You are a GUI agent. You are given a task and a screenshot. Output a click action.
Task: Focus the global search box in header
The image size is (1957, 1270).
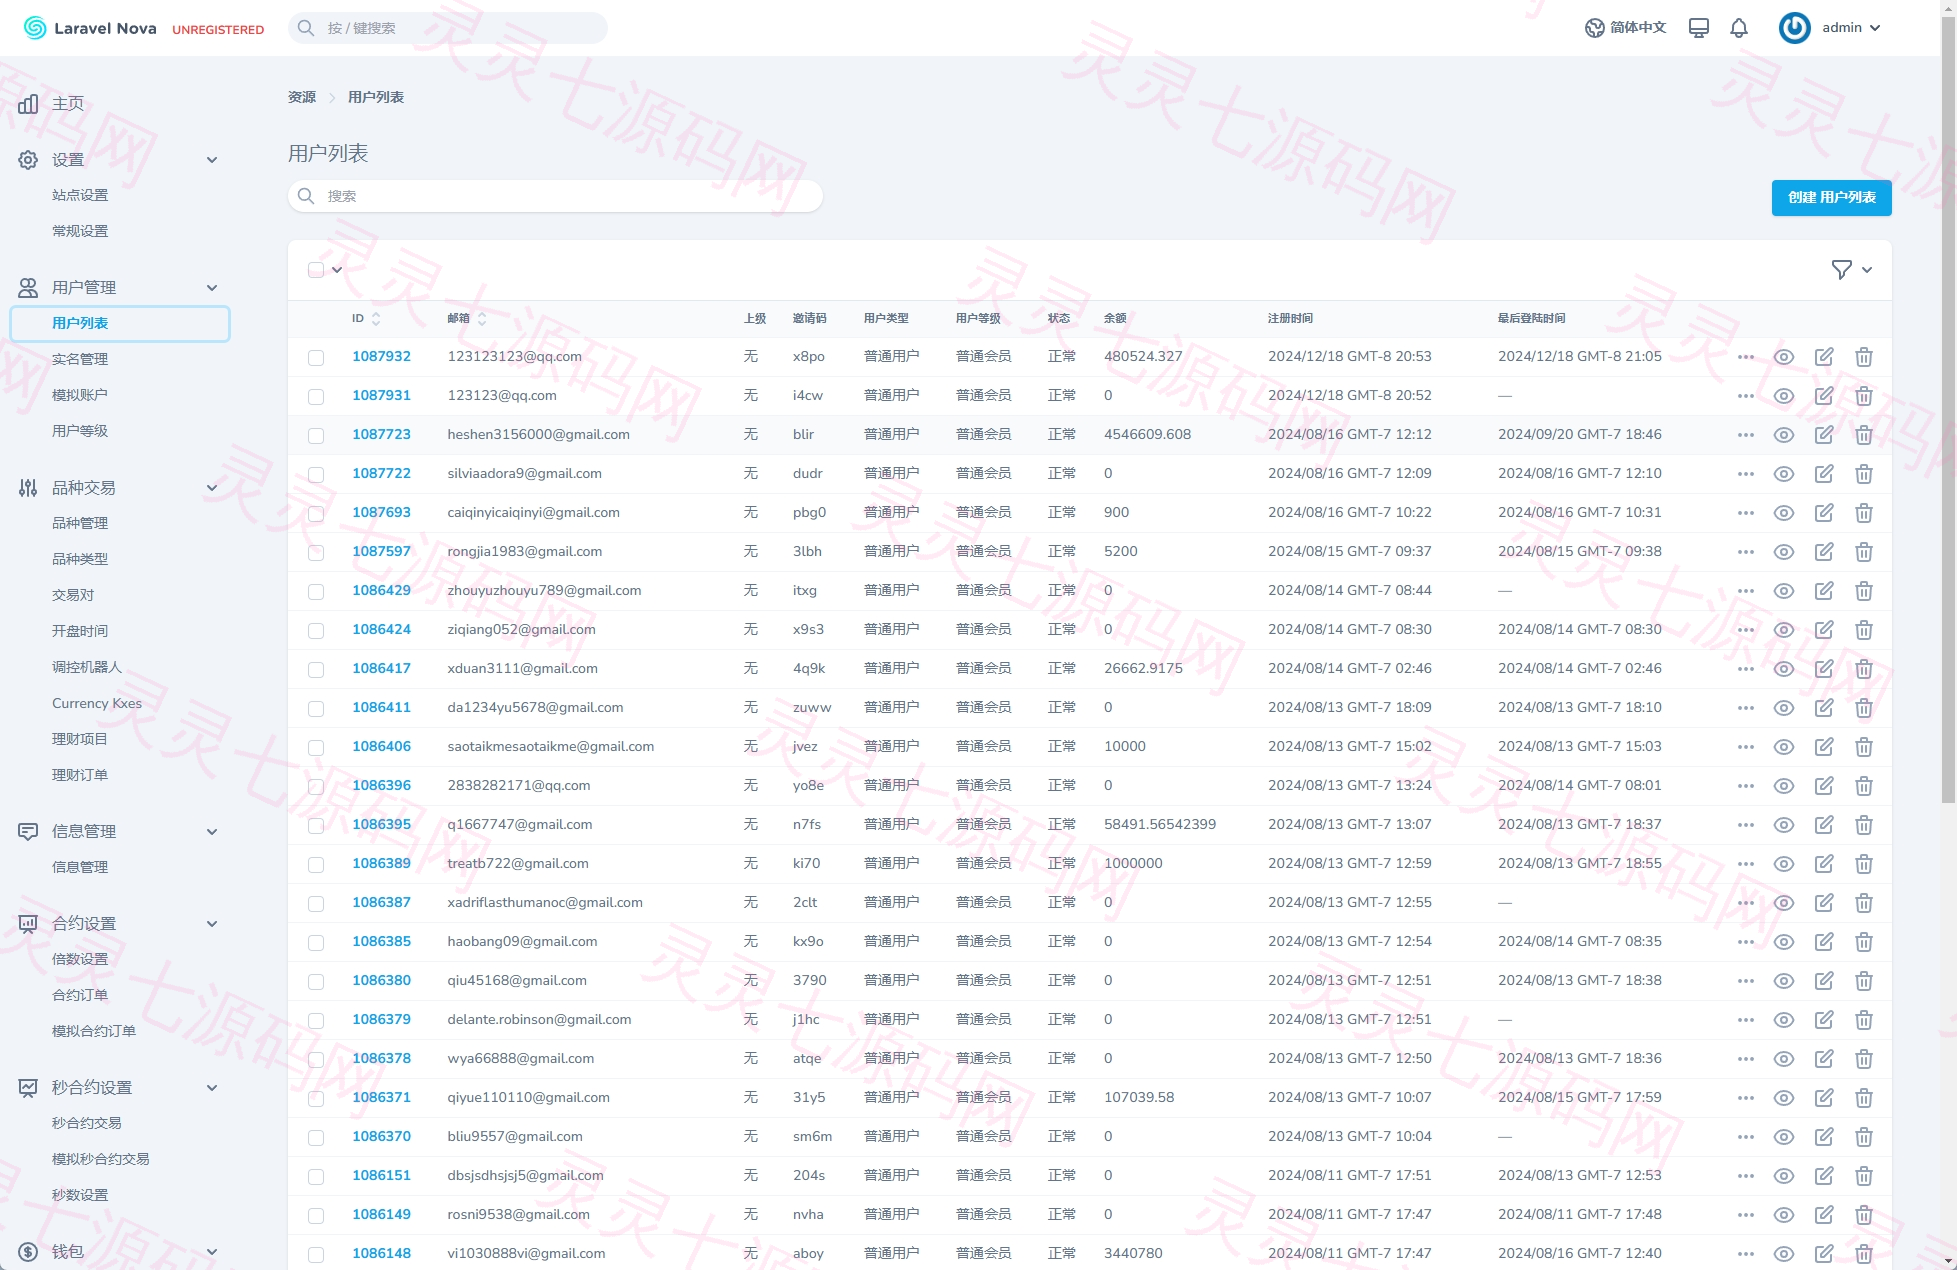[448, 28]
